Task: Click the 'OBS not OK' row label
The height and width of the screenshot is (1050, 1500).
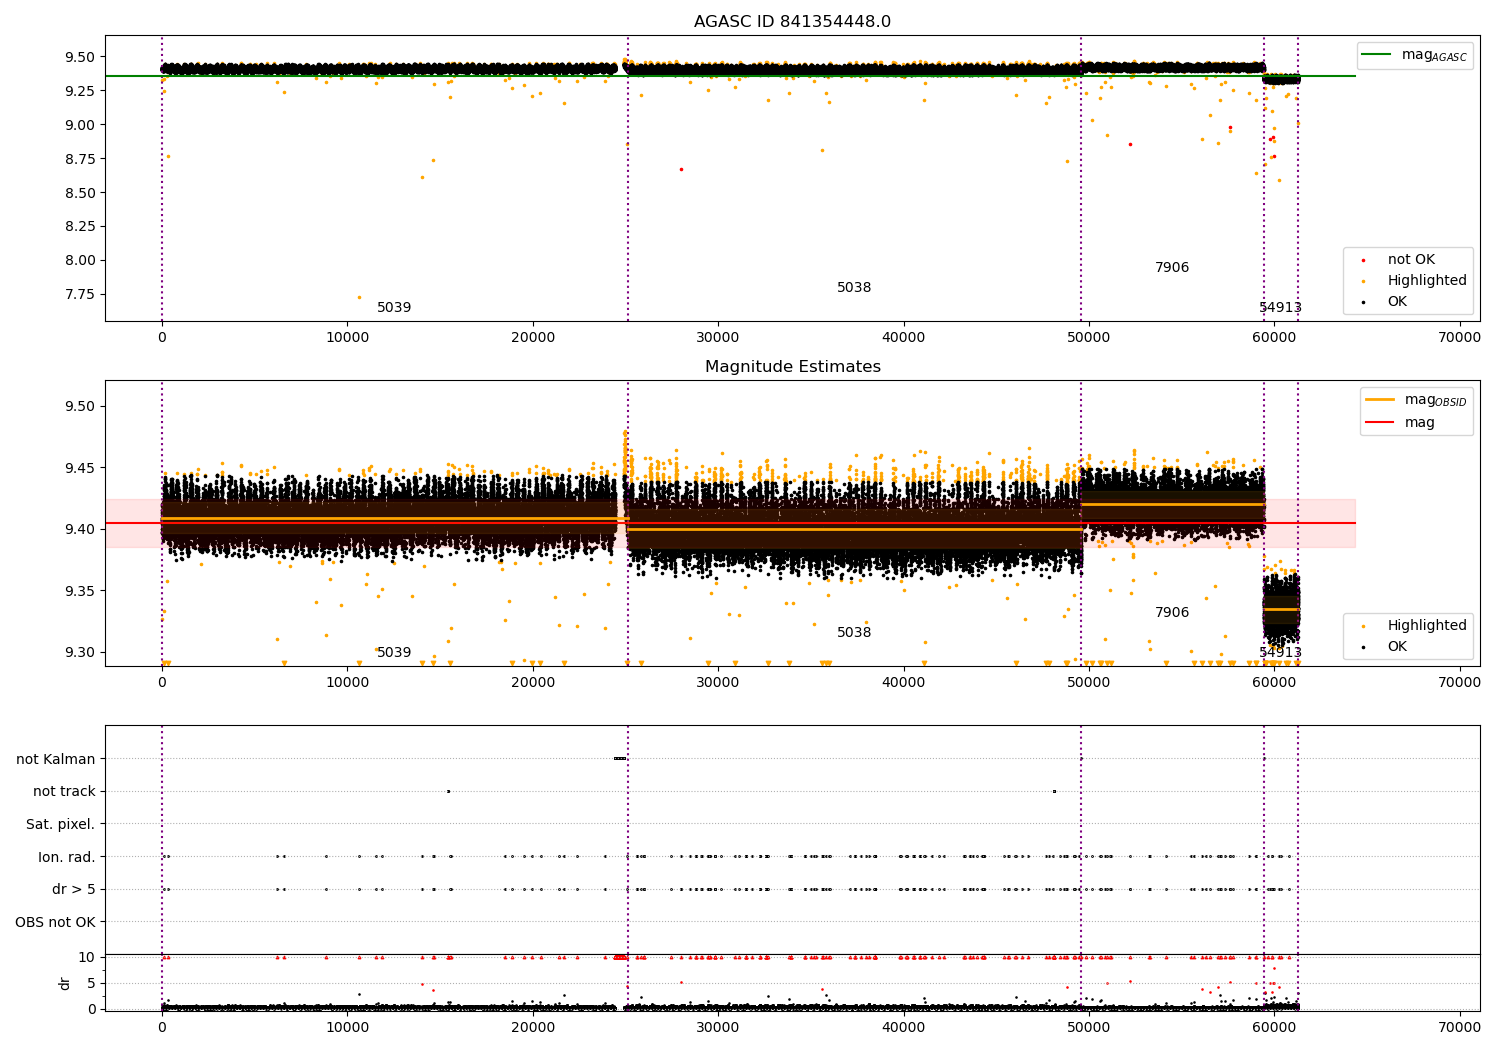Action: 56,923
